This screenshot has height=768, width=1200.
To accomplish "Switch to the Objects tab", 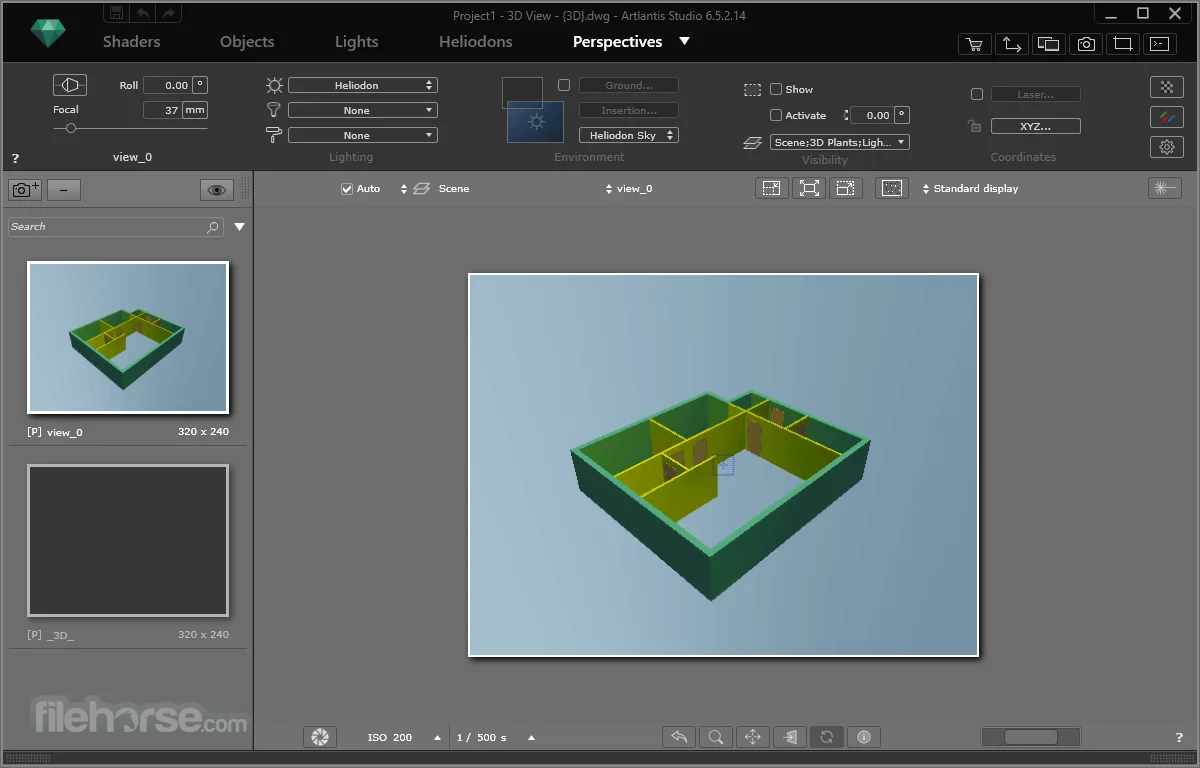I will point(247,42).
